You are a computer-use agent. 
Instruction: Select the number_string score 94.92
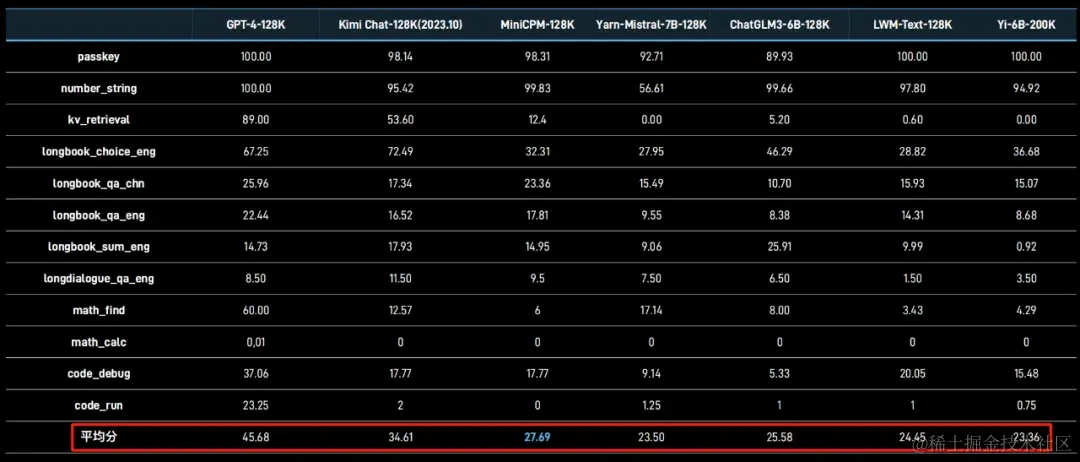[1026, 89]
